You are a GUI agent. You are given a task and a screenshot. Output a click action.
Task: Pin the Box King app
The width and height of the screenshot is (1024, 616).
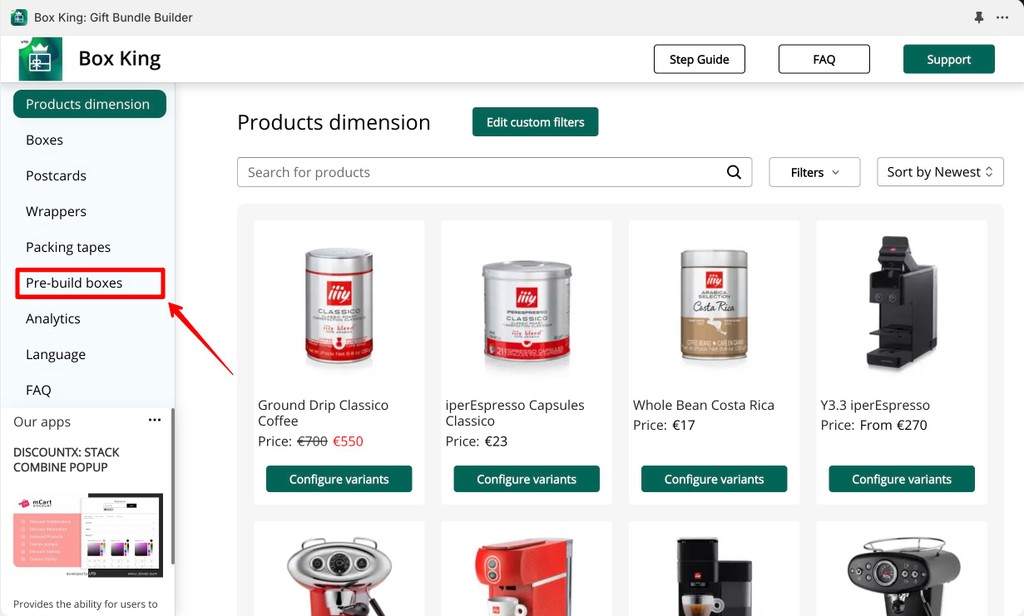pyautogui.click(x=978, y=18)
